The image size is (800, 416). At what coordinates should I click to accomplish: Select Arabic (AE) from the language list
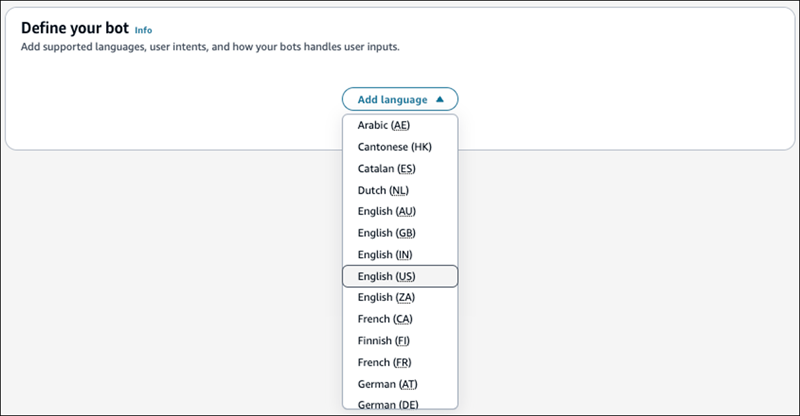[384, 125]
